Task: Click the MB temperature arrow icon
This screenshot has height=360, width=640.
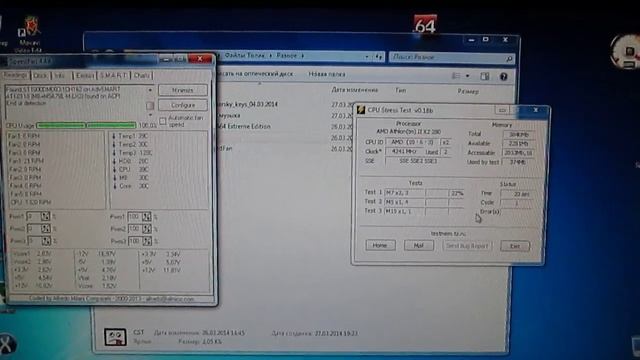Action: (x=115, y=178)
